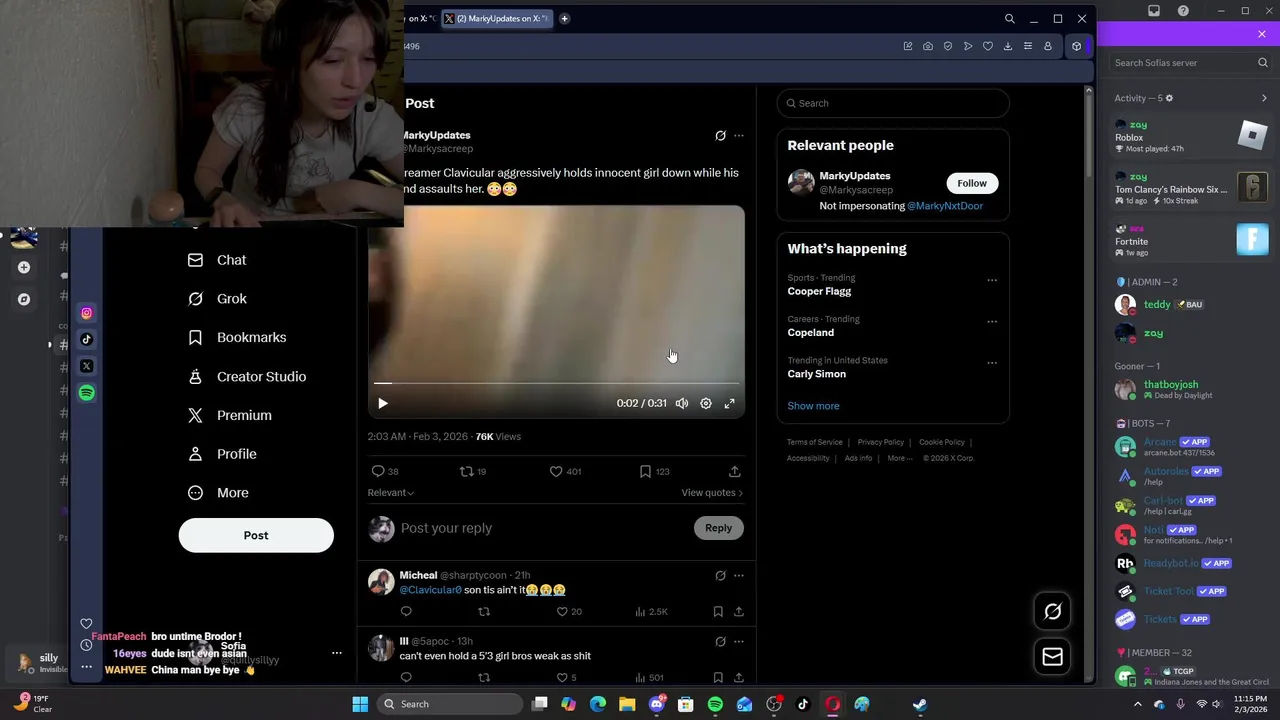
Task: Open TikTok in browser sidebar
Action: (x=87, y=340)
